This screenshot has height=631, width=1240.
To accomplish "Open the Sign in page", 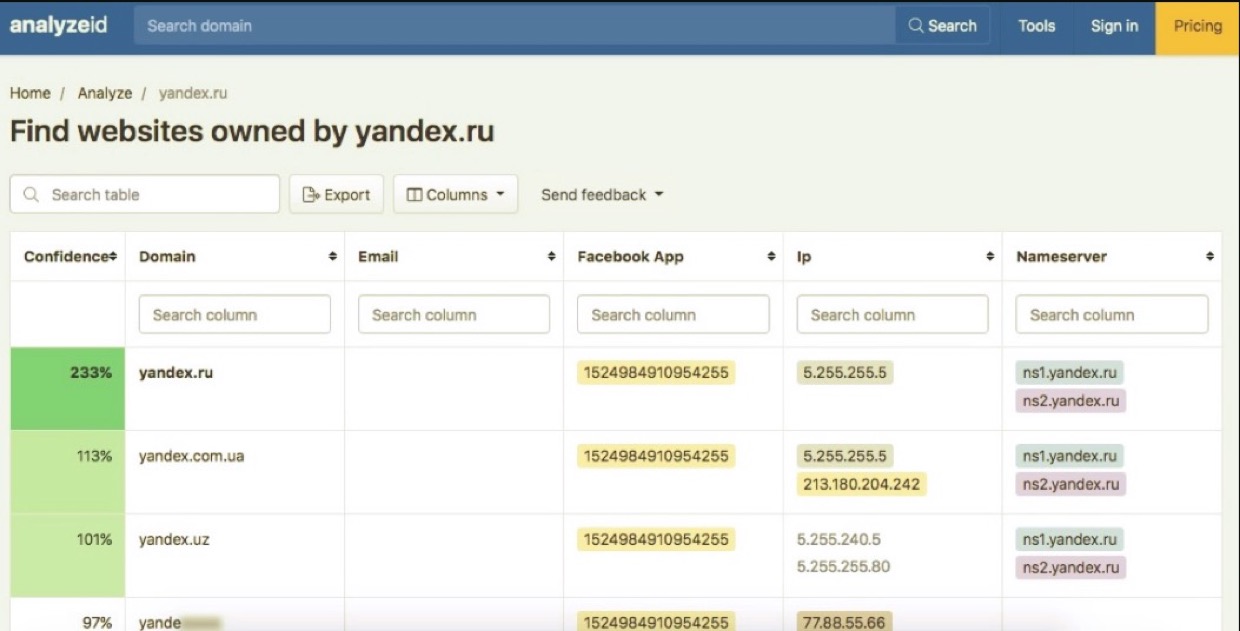I will coord(1114,26).
